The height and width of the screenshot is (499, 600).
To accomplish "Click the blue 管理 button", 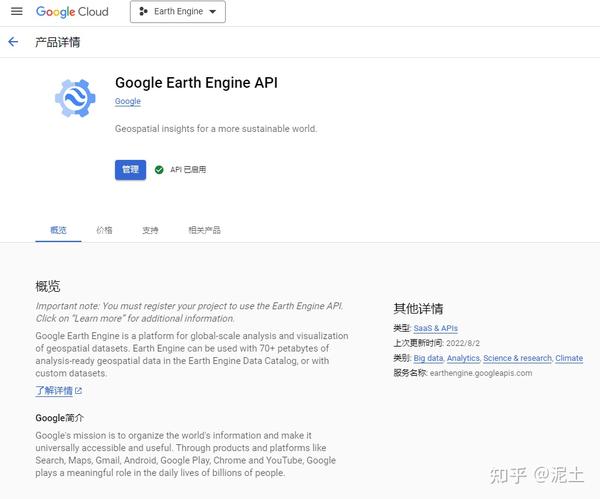I will click(x=131, y=170).
